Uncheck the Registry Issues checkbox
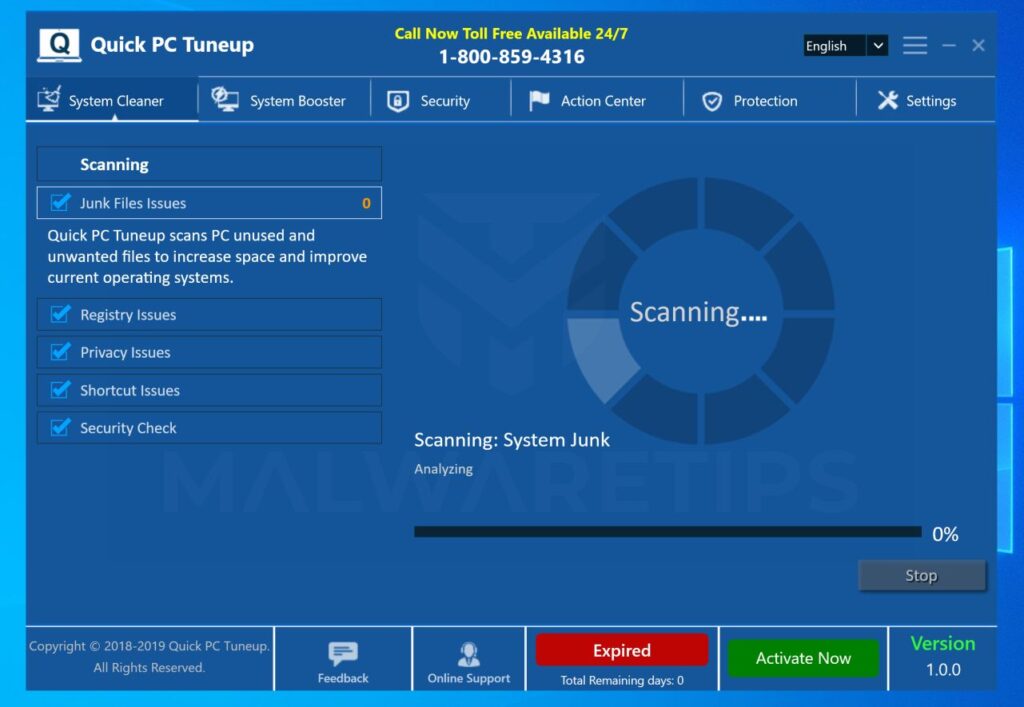Image resolution: width=1024 pixels, height=707 pixels. 60,314
